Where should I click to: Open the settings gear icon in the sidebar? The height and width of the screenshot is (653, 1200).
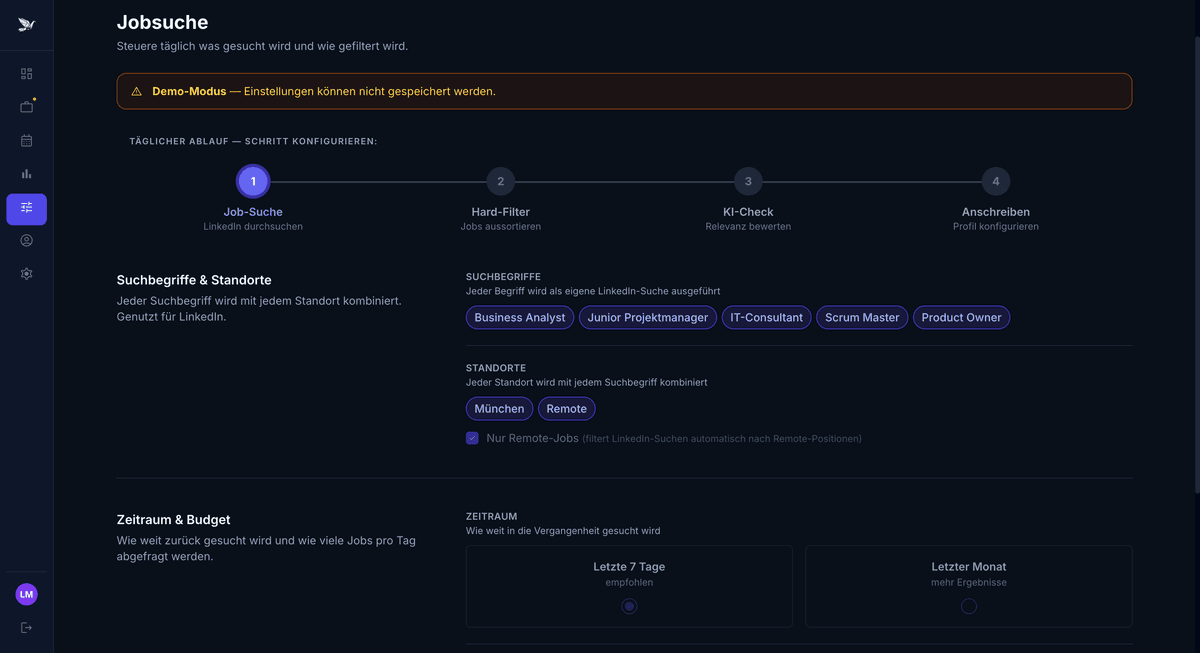tap(26, 274)
